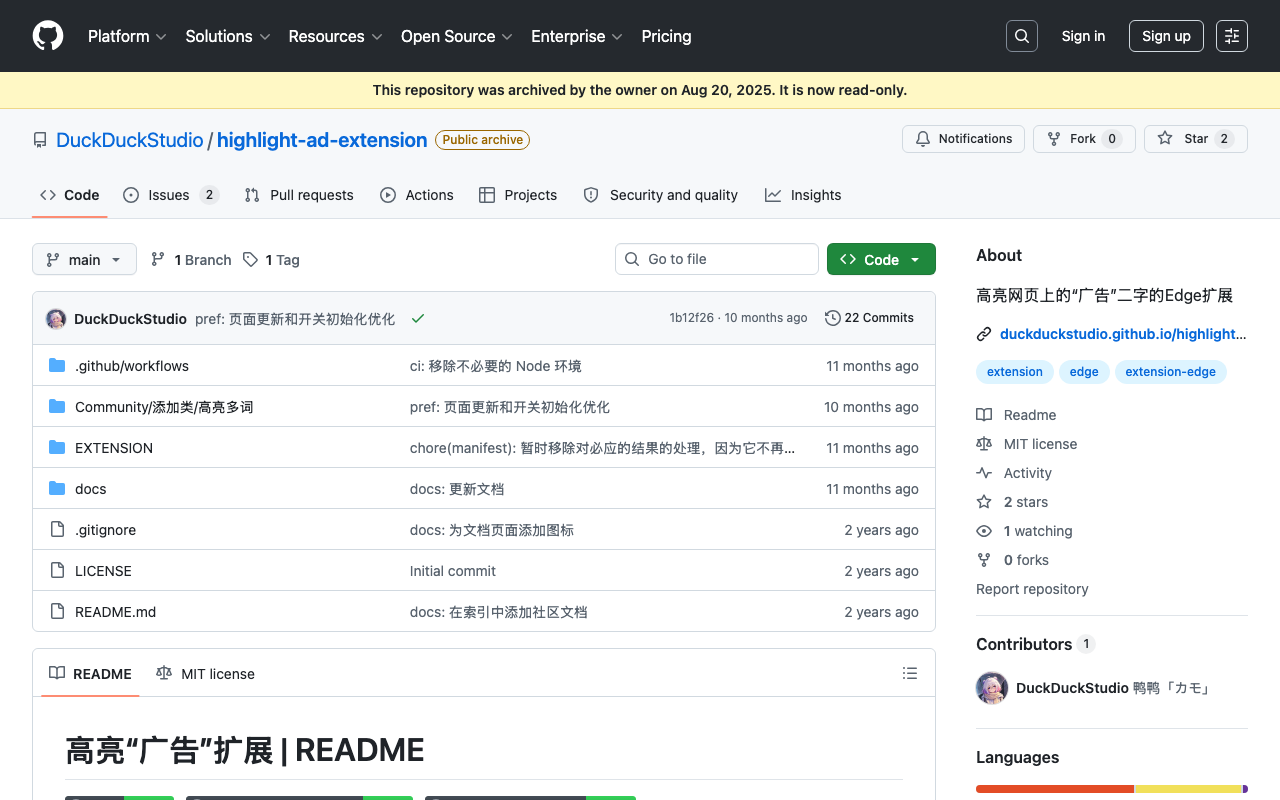
Task: Switch to the MIT license tab in README panel
Action: [205, 674]
